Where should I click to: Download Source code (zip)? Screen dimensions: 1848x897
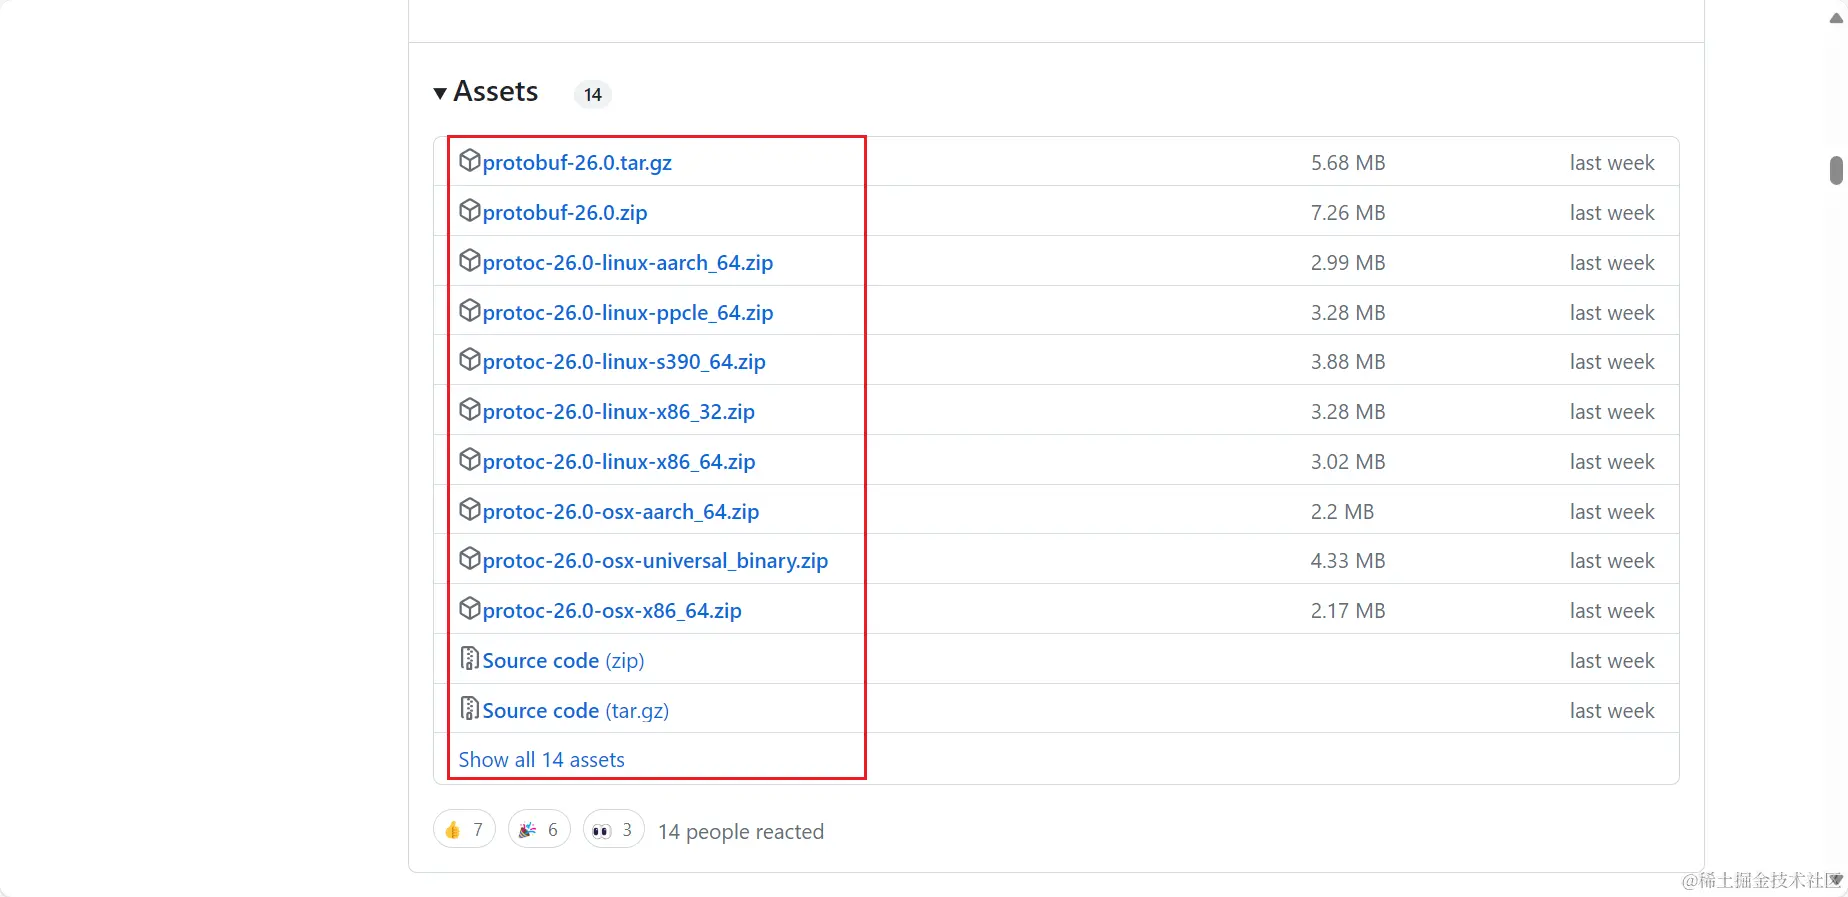coord(563,661)
